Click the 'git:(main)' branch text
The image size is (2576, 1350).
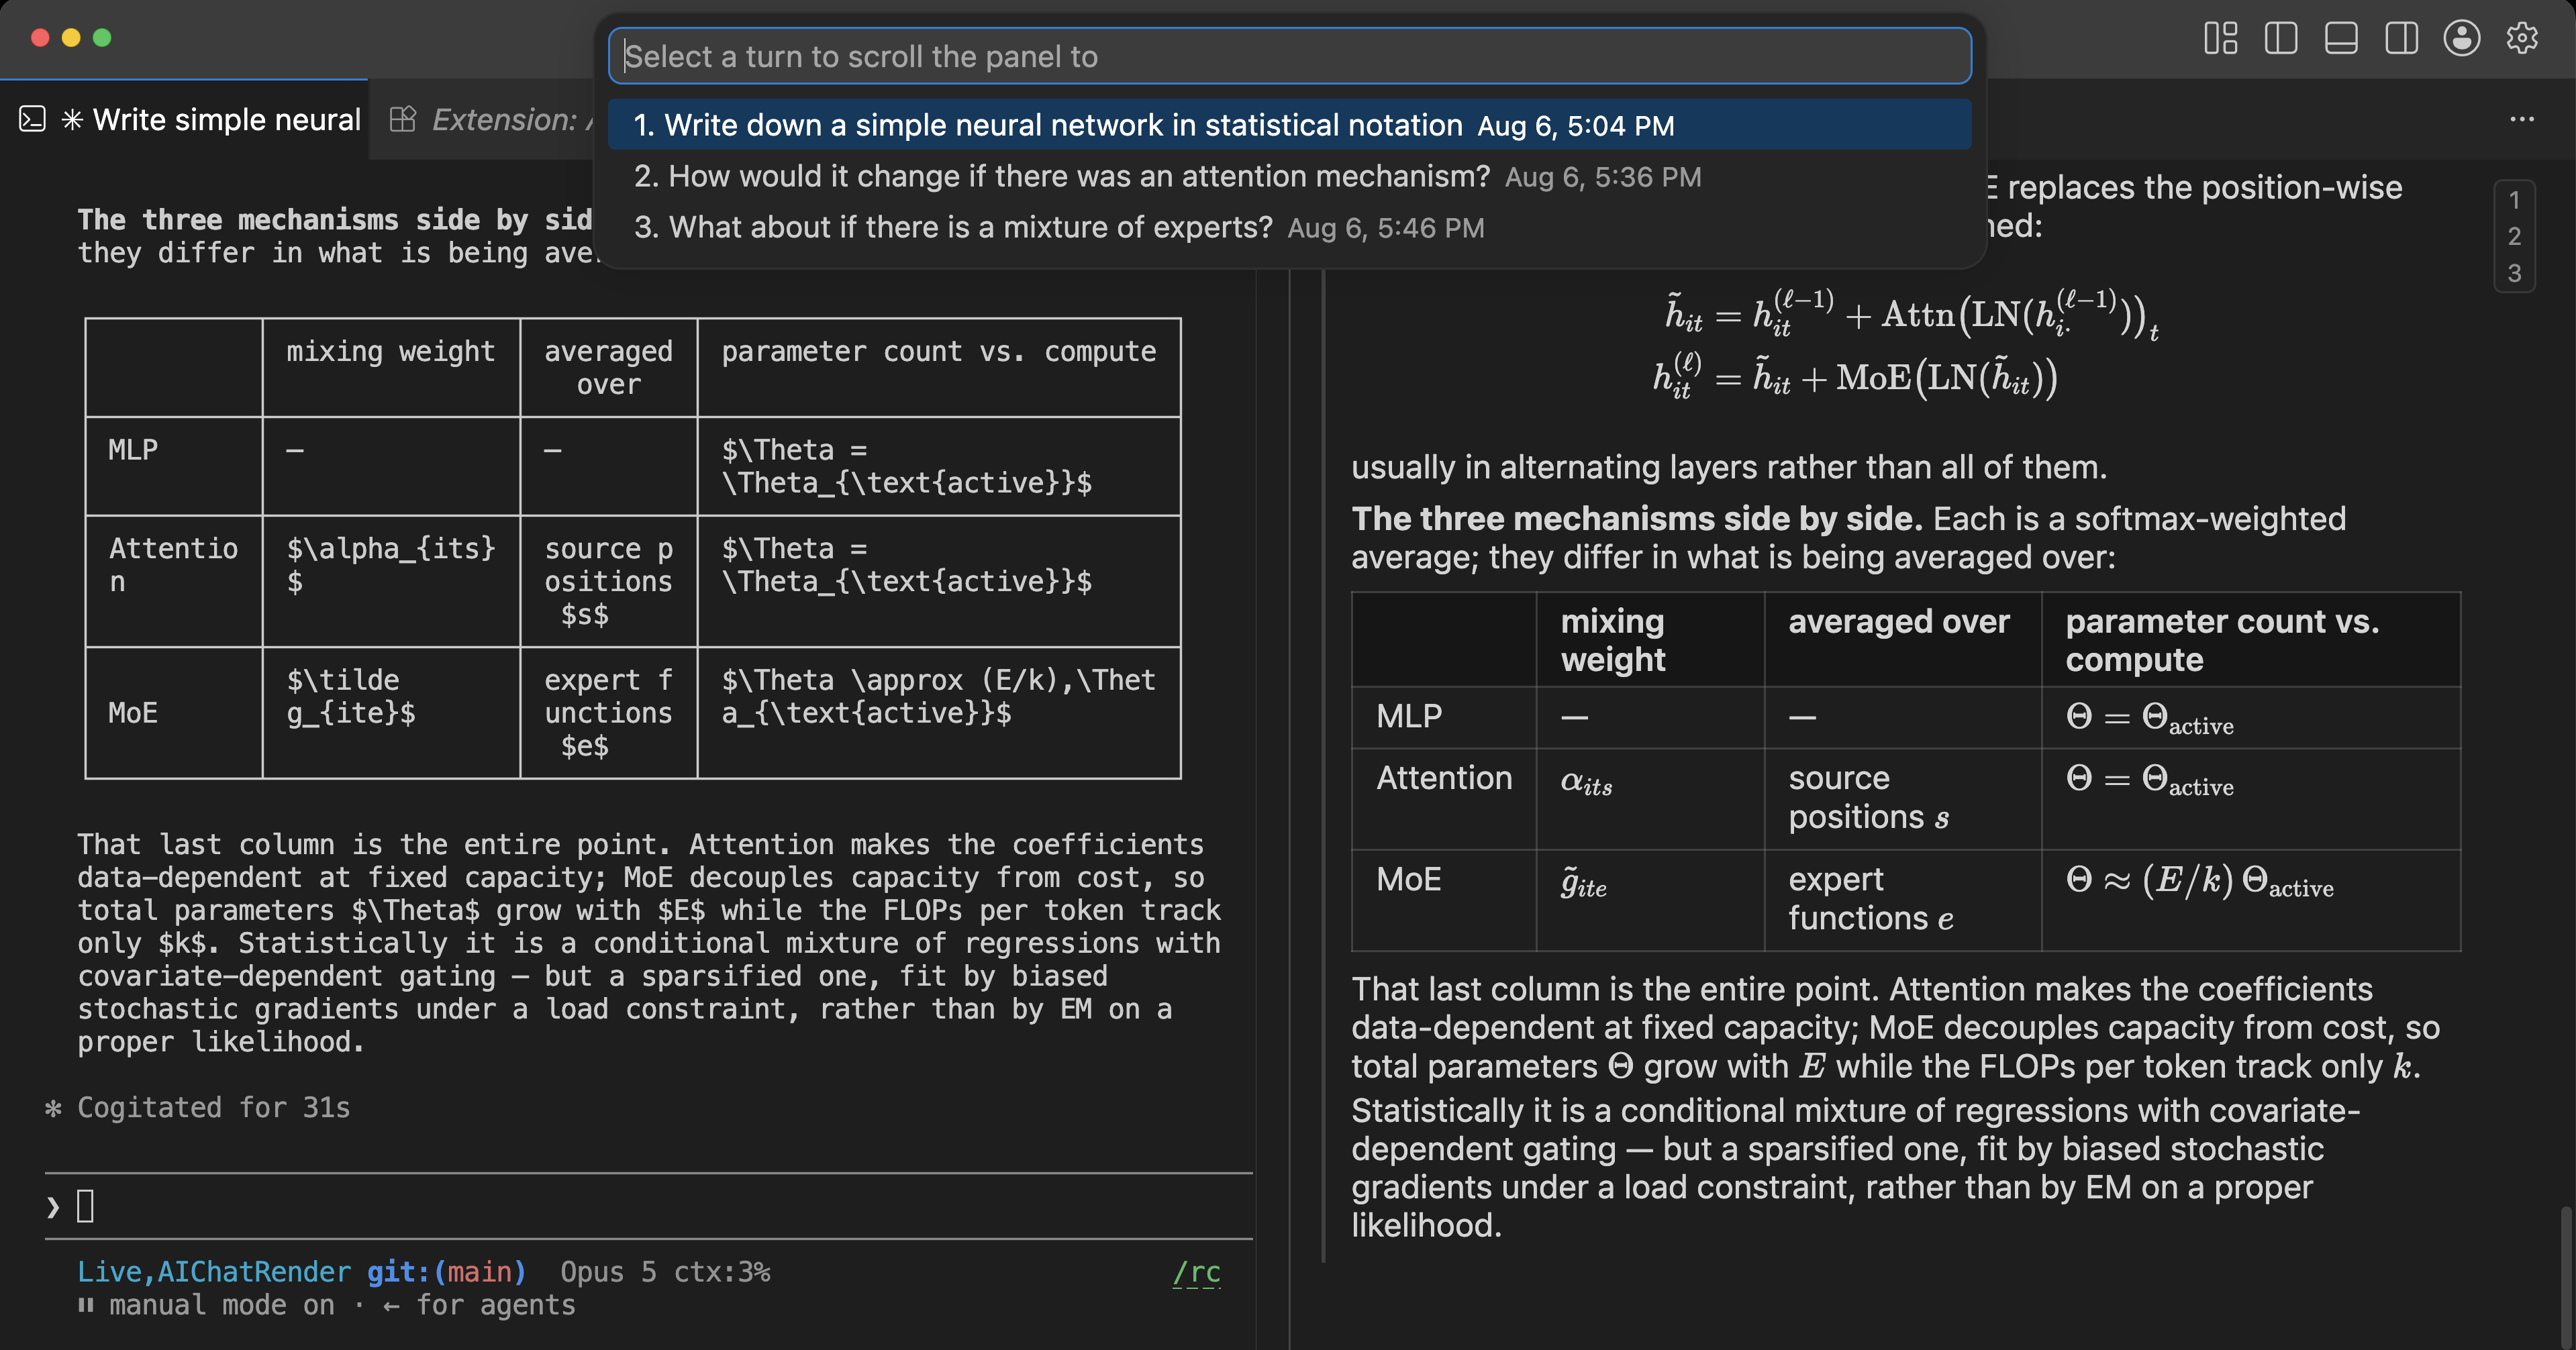[x=446, y=1272]
